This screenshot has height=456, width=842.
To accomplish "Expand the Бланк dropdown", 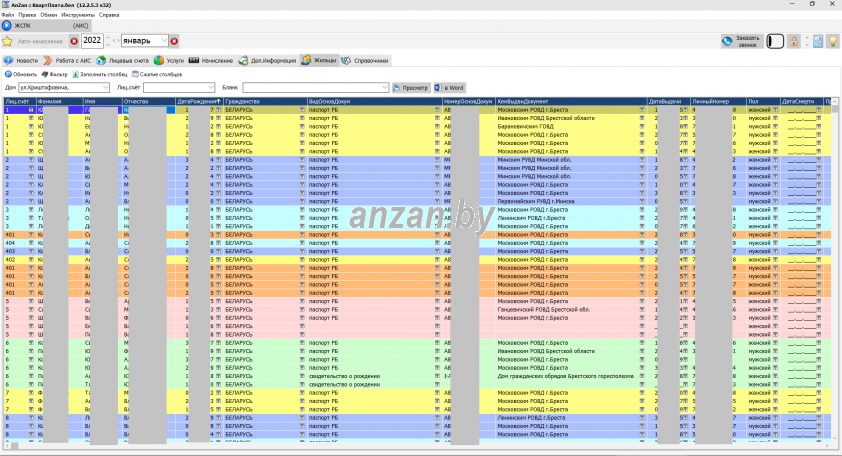I will coord(384,88).
